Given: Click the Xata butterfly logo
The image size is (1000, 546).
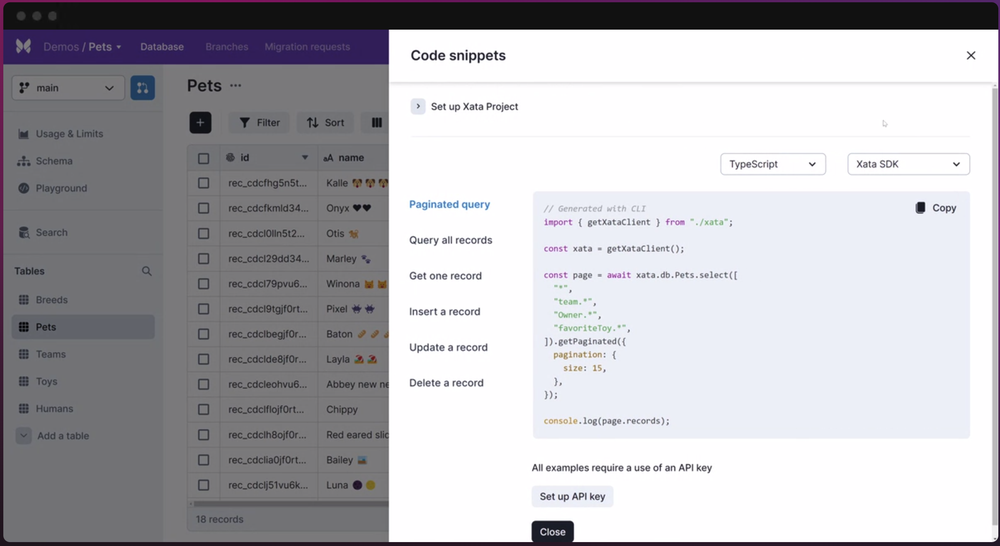Looking at the screenshot, I should 24,47.
